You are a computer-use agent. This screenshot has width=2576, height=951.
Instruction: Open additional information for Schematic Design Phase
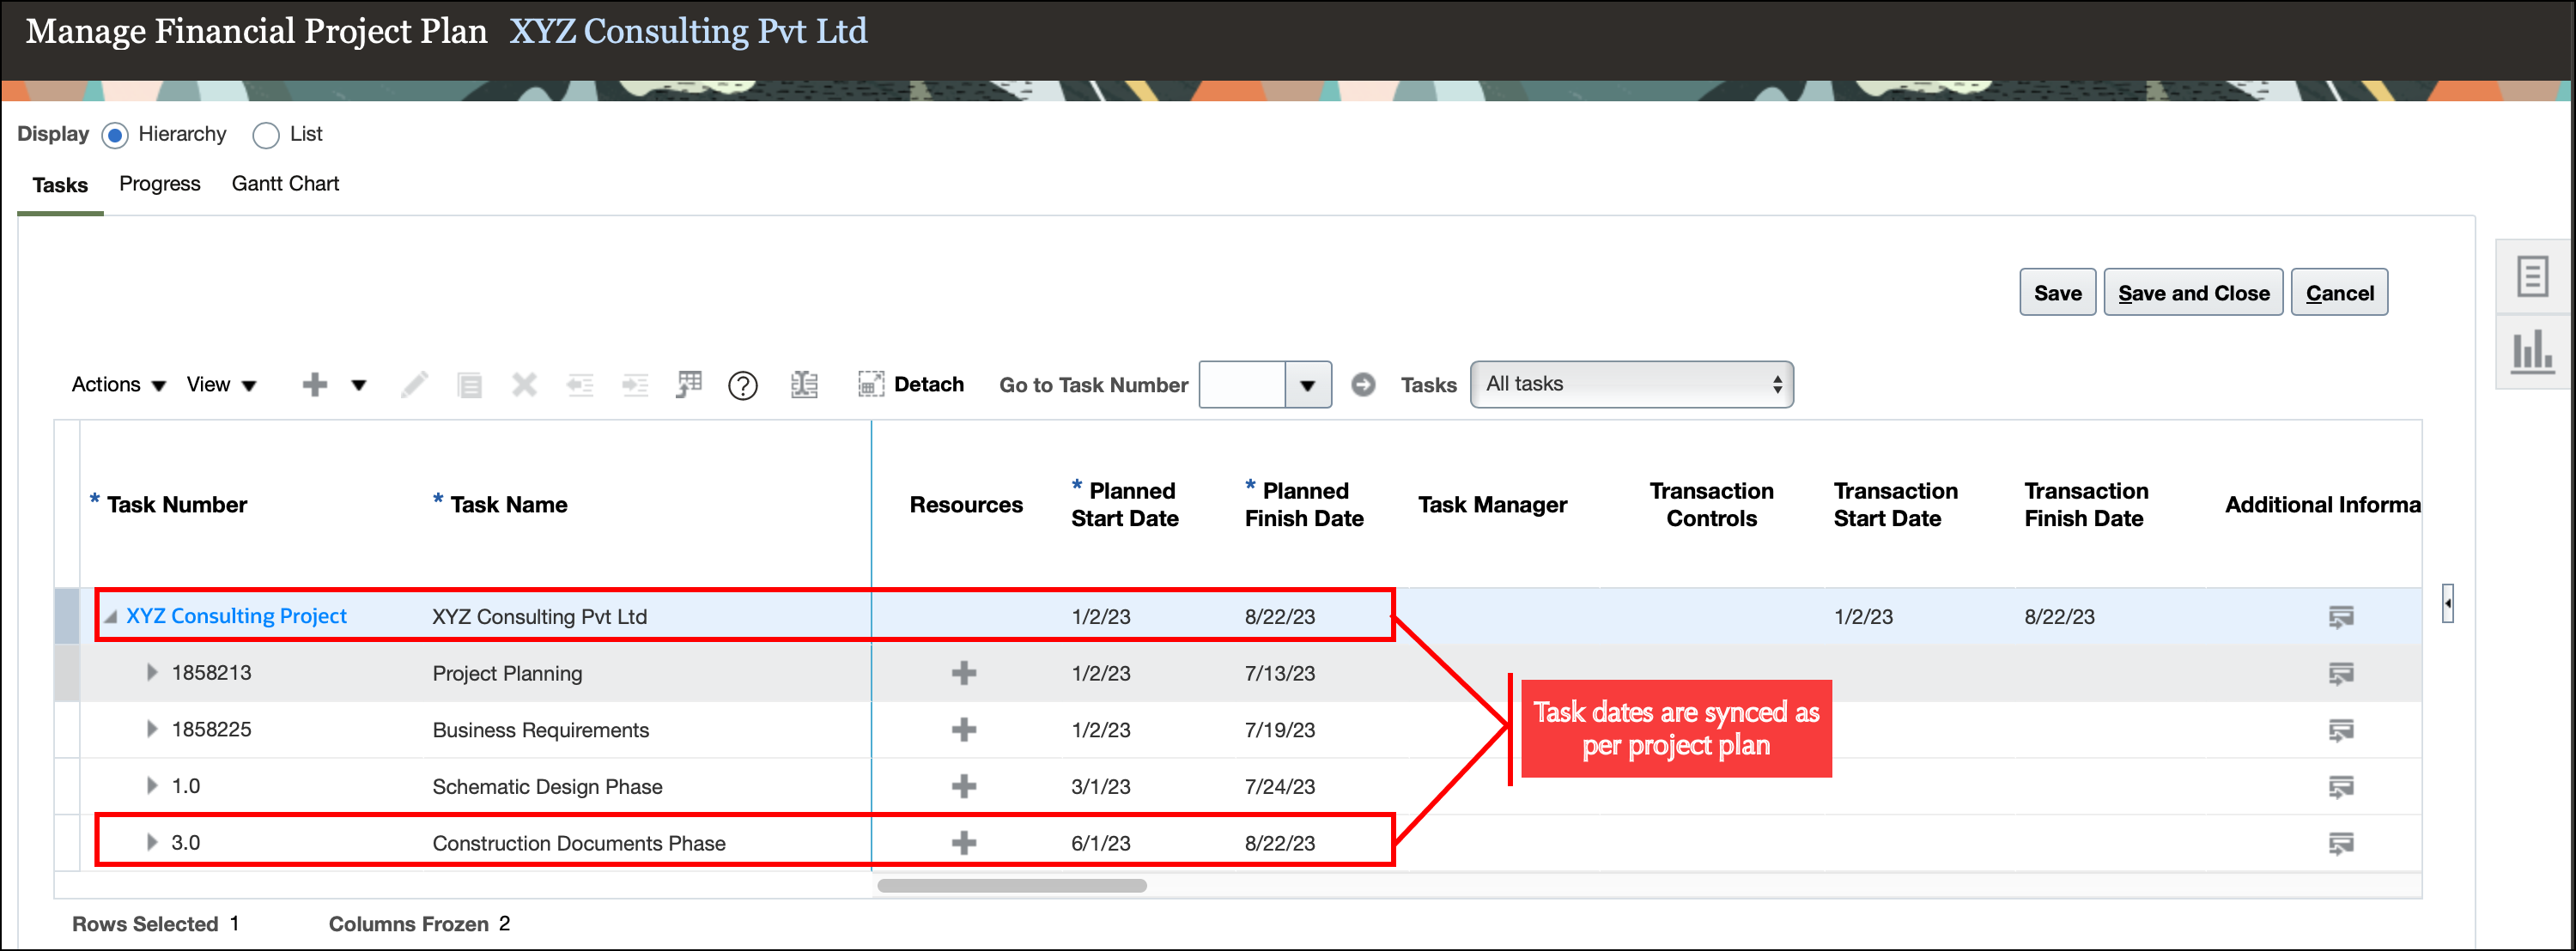click(x=2340, y=787)
